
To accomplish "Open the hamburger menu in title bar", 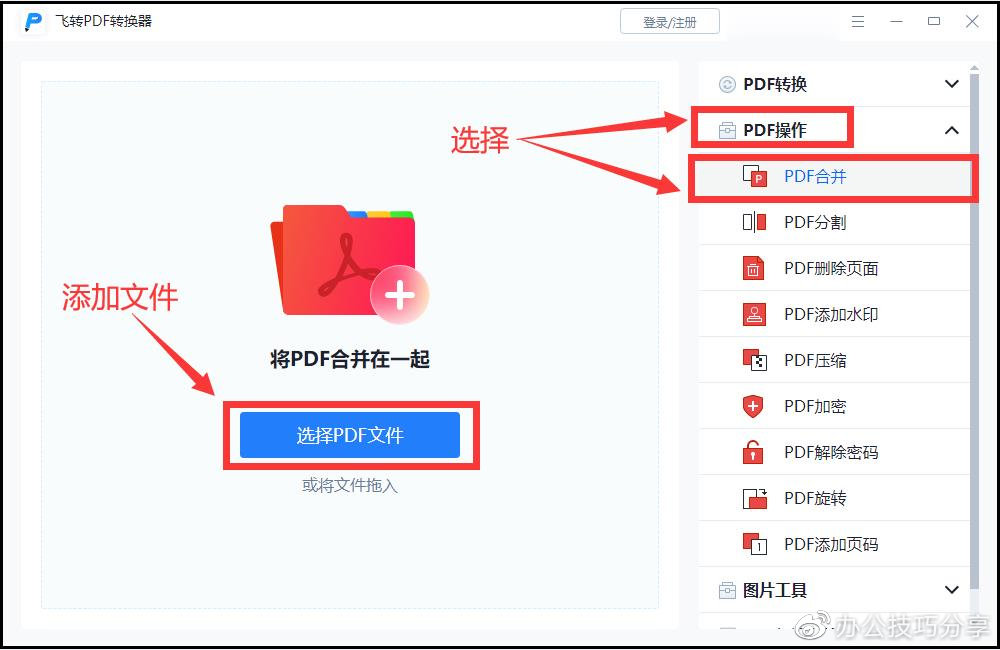I will 858,22.
